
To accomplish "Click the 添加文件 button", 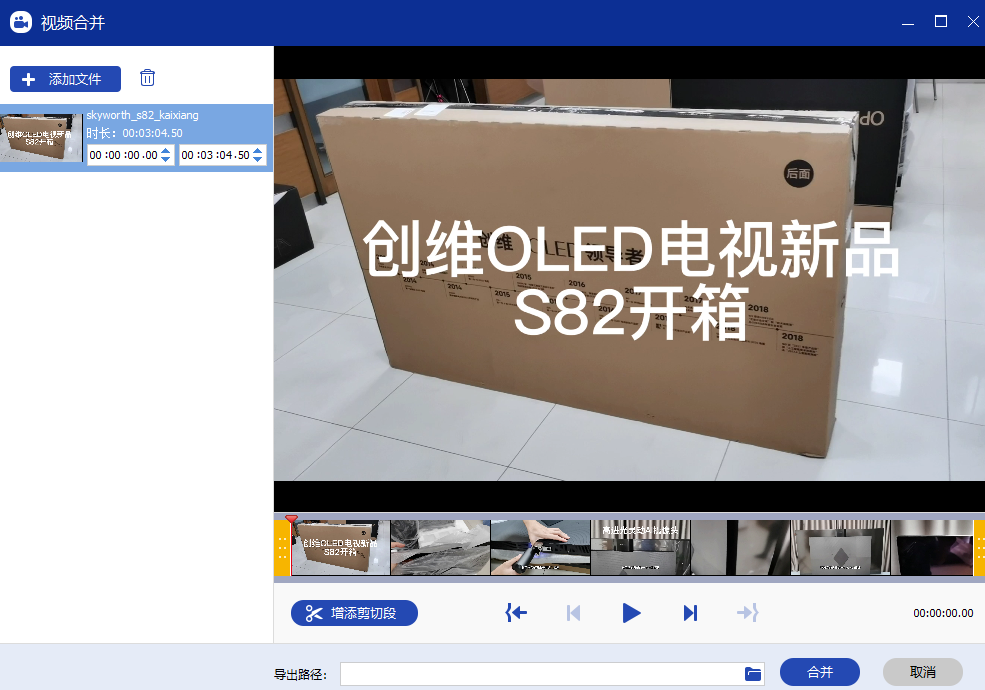I will pos(65,79).
